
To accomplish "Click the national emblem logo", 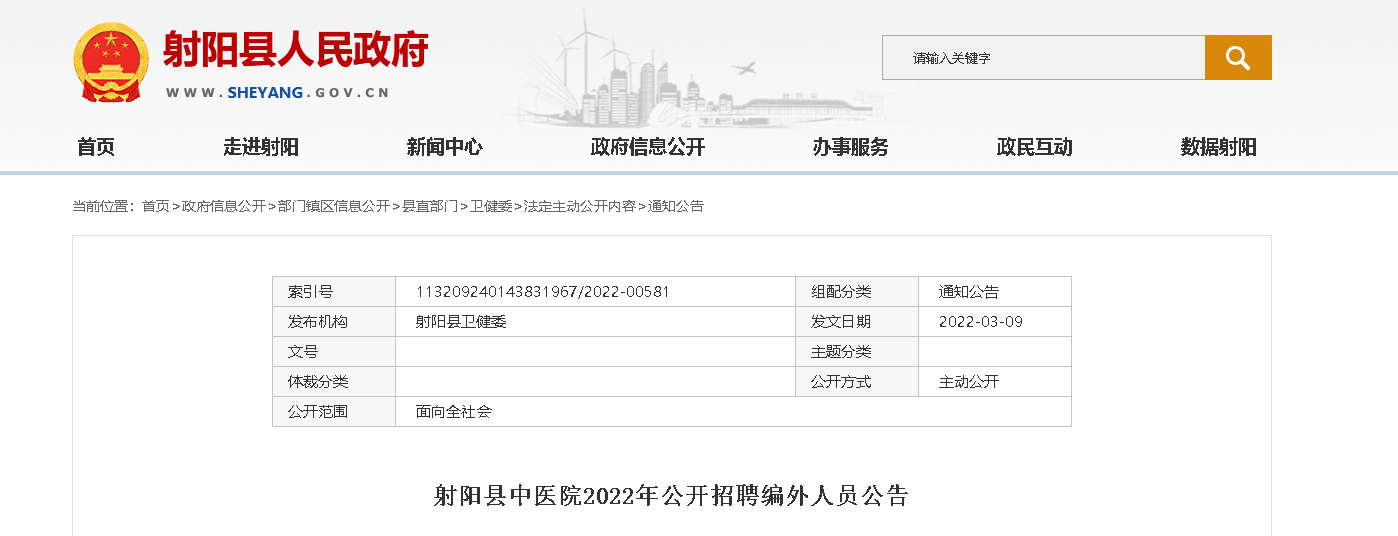I will point(111,63).
